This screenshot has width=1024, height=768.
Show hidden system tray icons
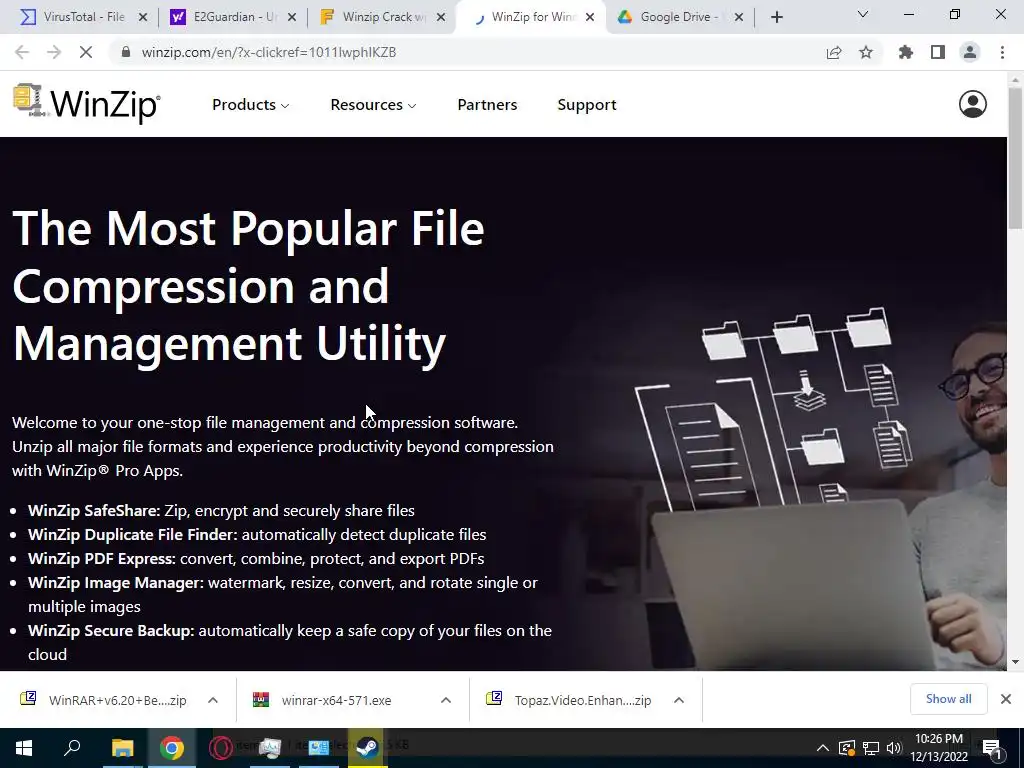(823, 748)
